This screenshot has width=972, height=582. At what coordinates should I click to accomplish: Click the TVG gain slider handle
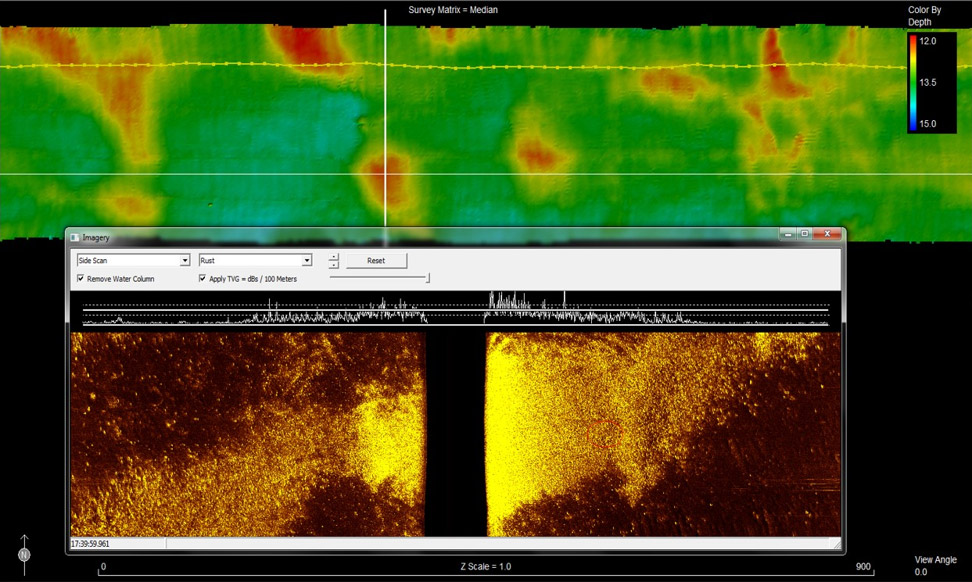[427, 278]
